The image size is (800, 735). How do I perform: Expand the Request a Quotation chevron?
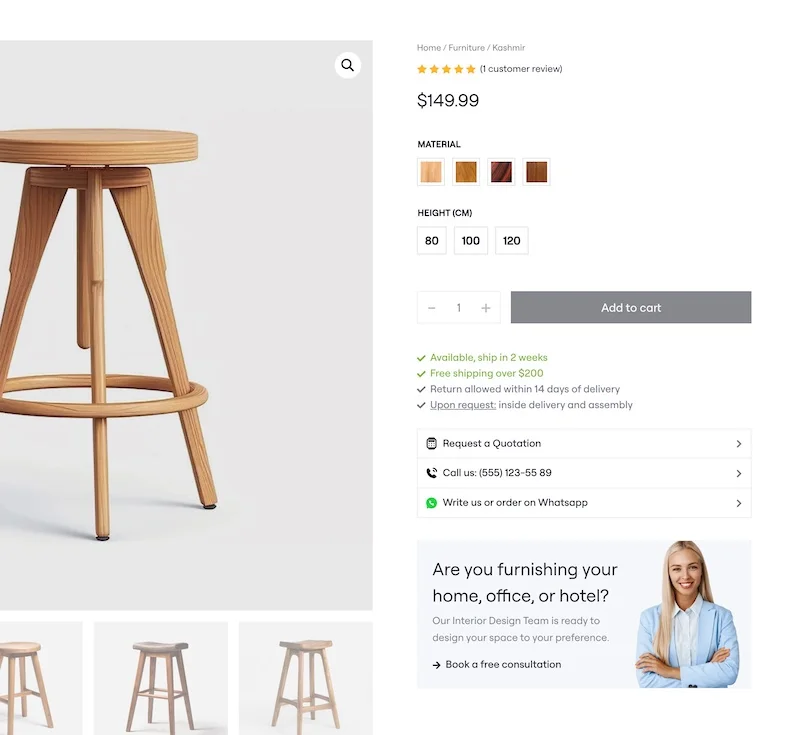(x=738, y=444)
